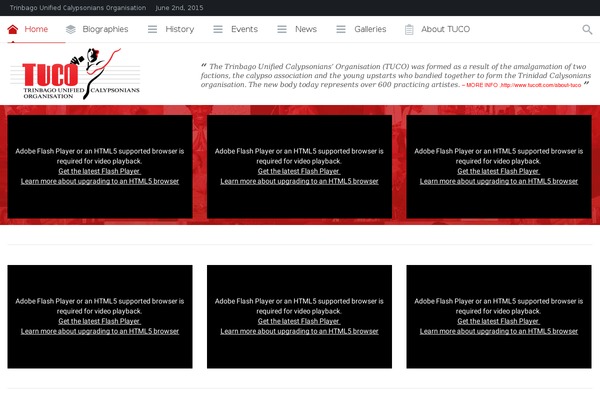Click Learn more about HTML5 browser in top-middle video
600x400 pixels.
point(299,181)
